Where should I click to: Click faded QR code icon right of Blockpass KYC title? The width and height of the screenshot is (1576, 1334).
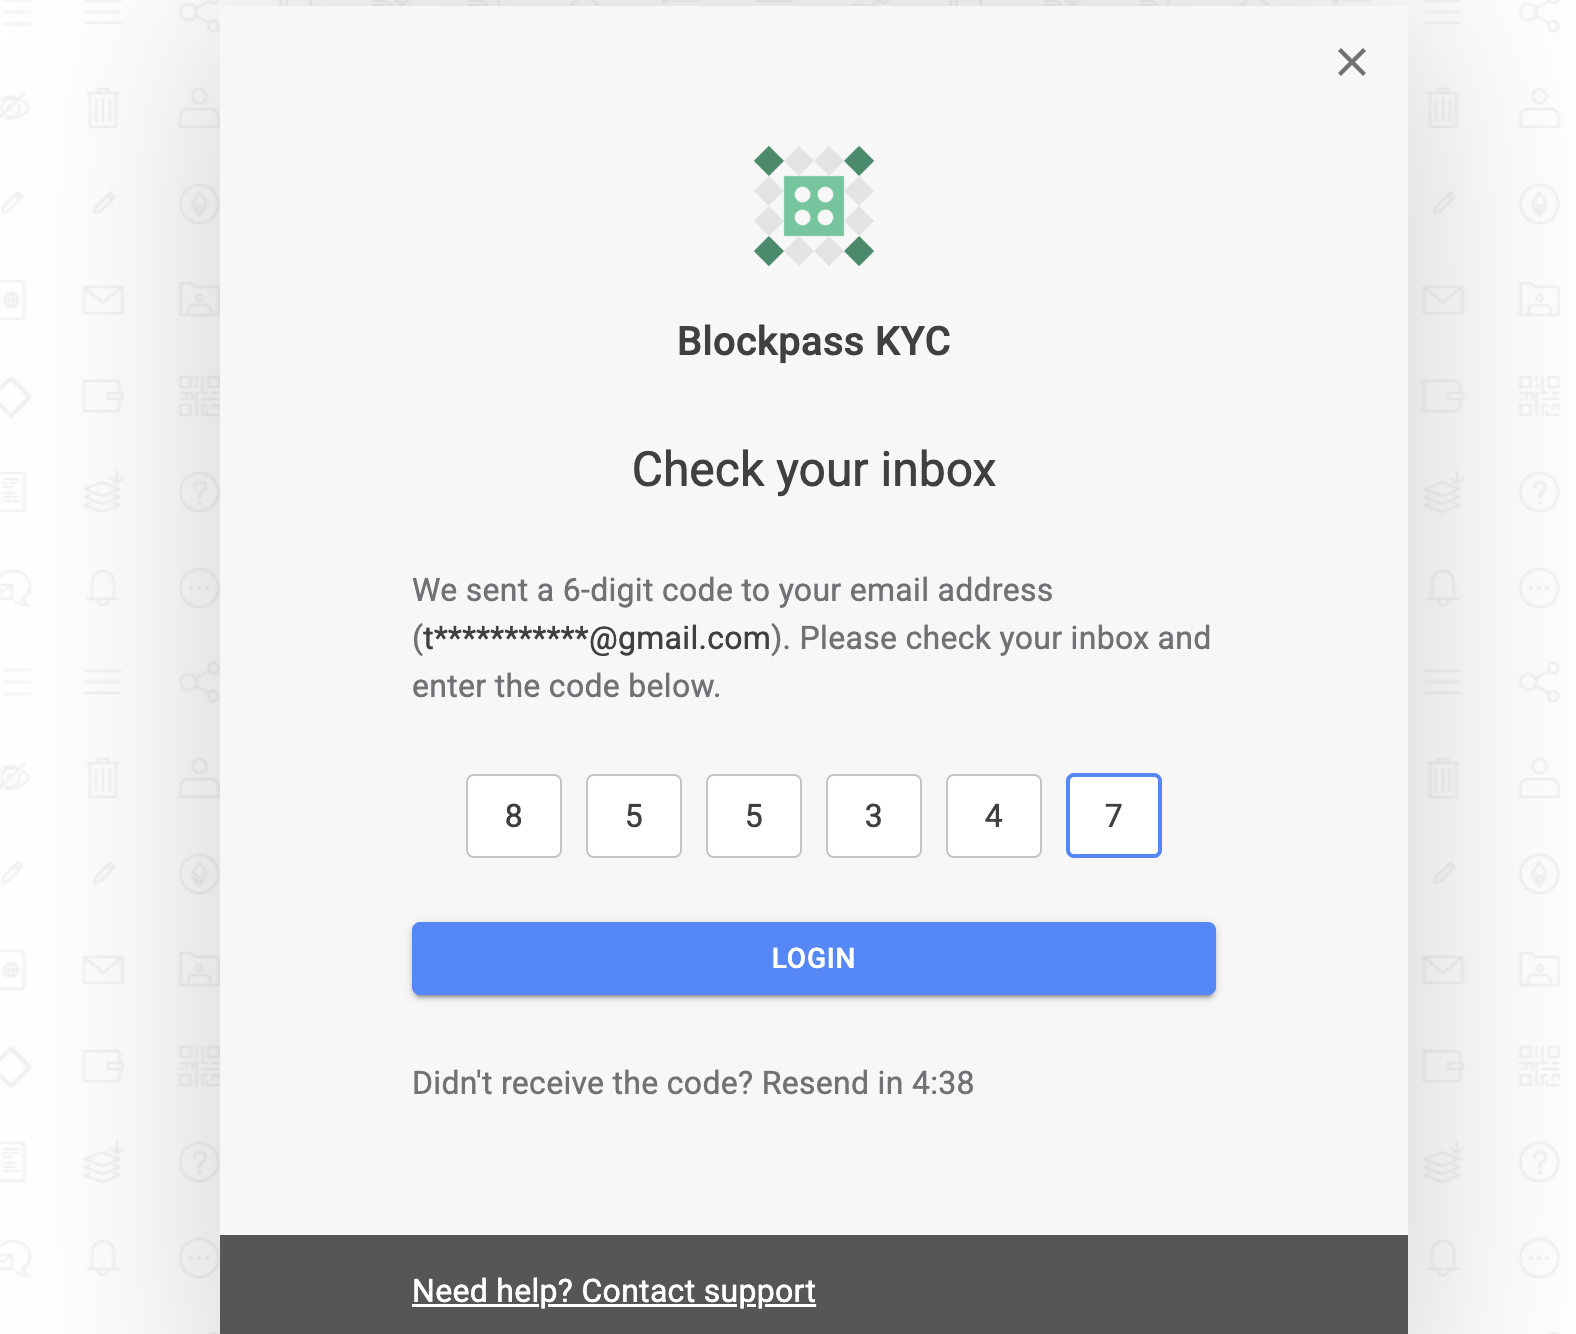[x=1539, y=396]
